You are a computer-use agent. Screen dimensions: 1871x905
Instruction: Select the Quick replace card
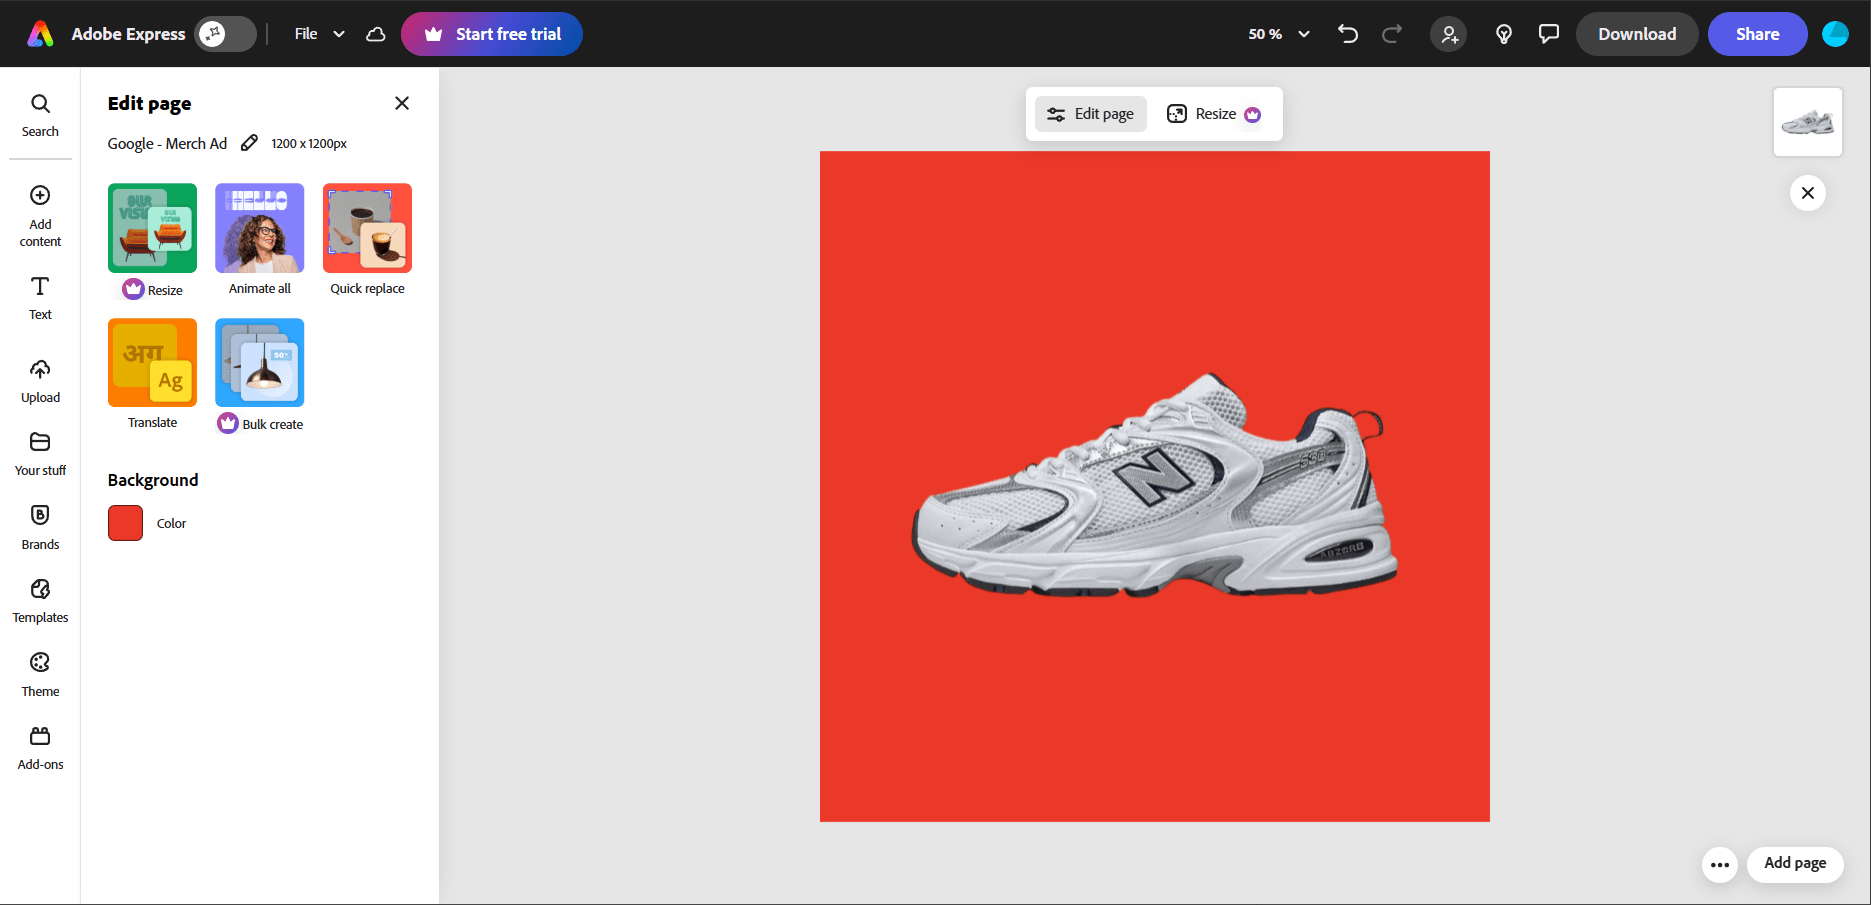click(367, 240)
